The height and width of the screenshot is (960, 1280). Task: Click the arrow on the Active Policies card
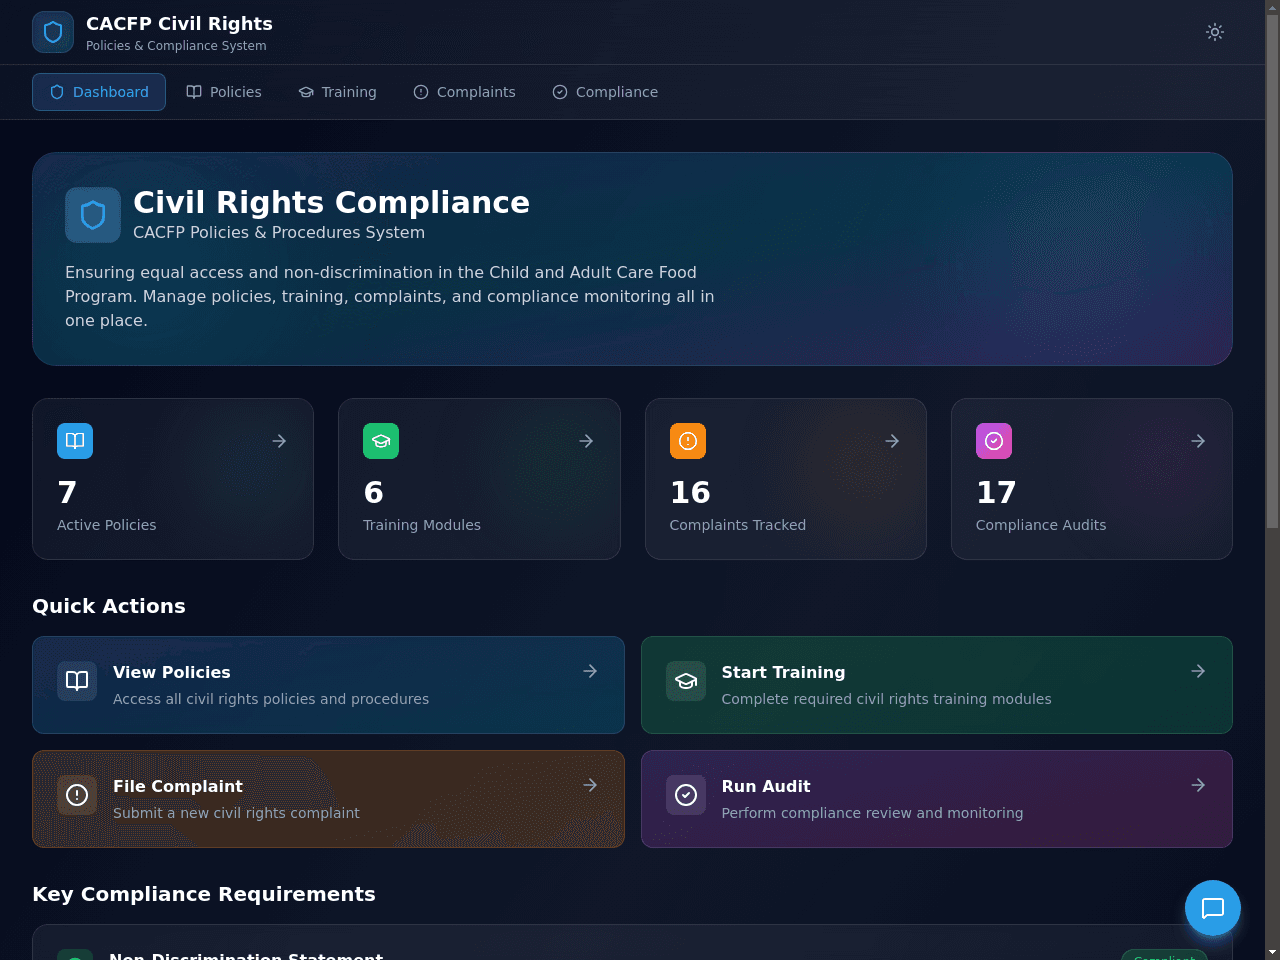click(x=279, y=441)
